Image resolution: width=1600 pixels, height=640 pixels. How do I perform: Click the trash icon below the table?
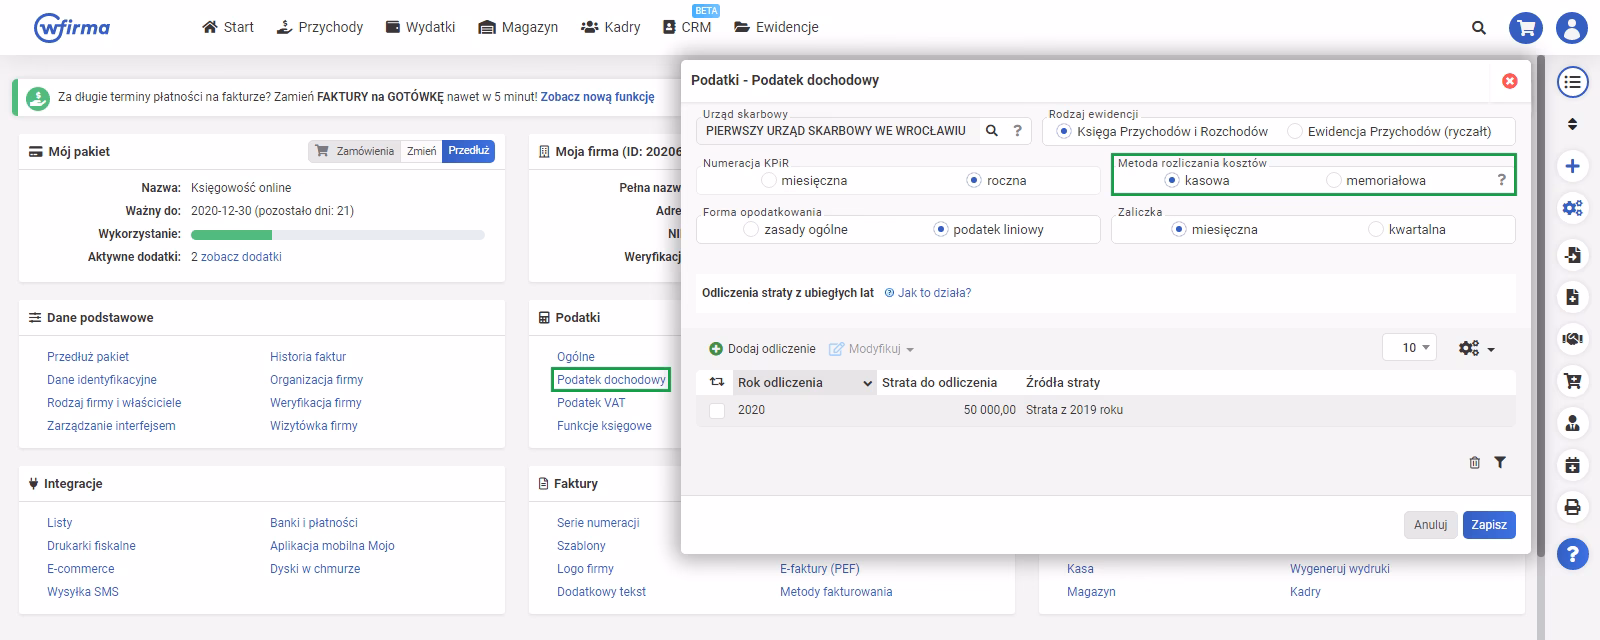[1474, 462]
